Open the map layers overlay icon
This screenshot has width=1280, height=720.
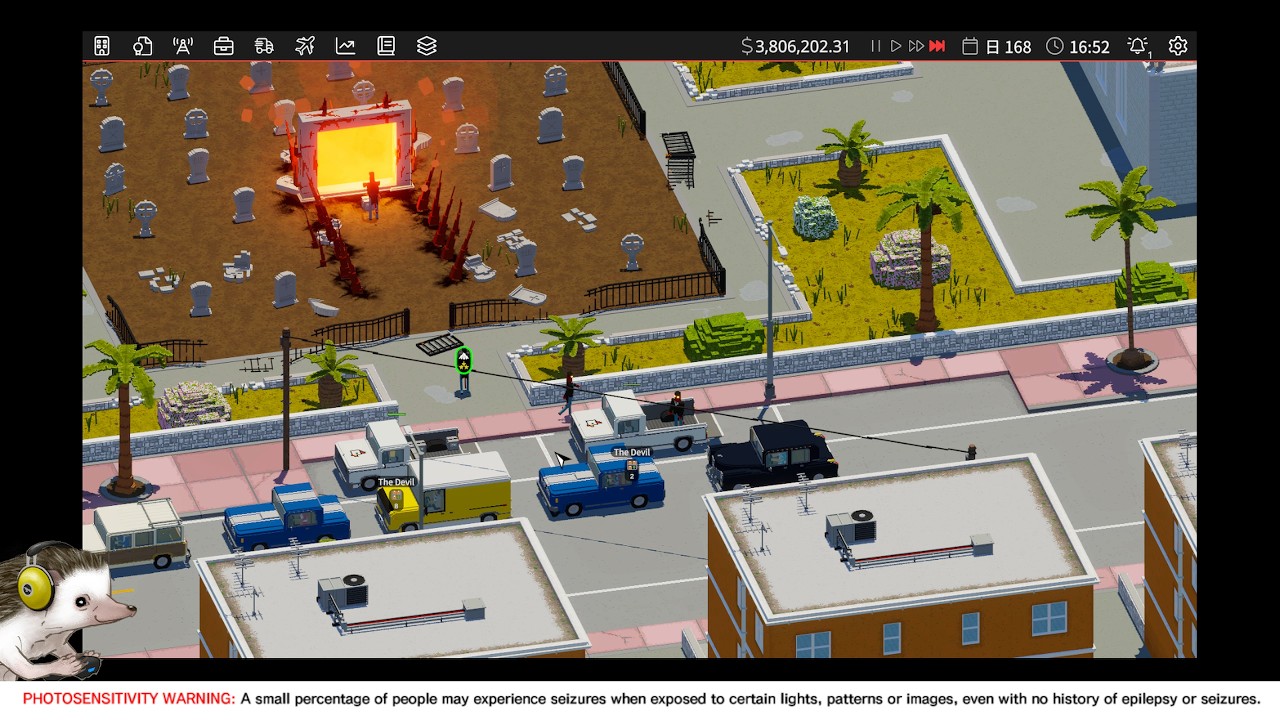pos(427,46)
